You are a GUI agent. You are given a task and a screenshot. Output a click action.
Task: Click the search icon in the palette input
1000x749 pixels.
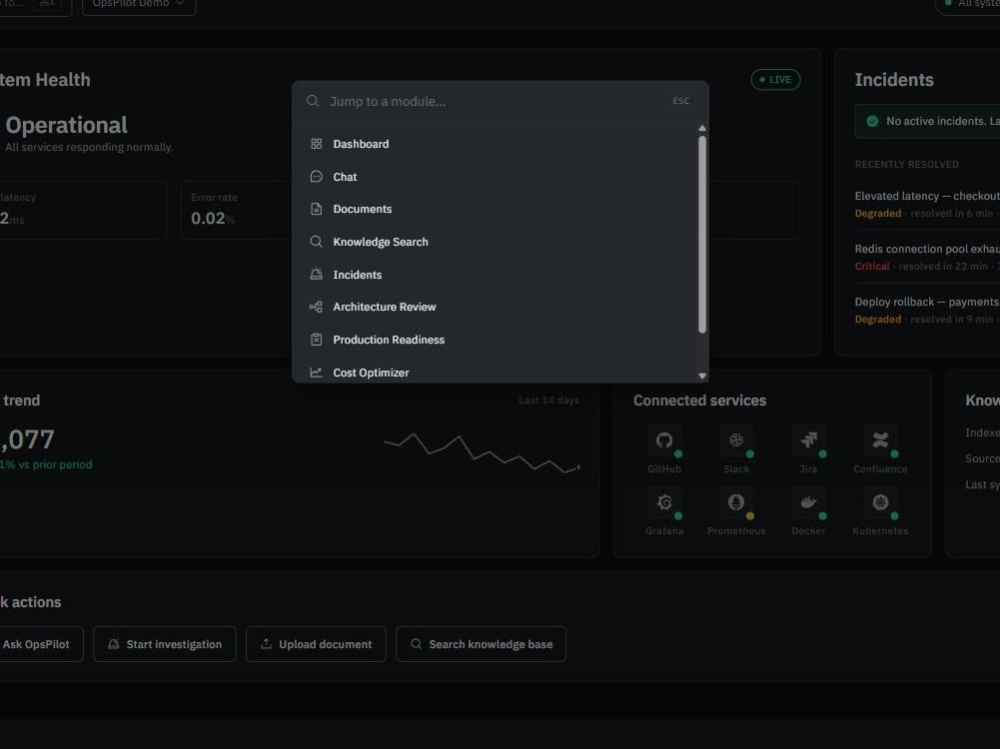[x=312, y=101]
